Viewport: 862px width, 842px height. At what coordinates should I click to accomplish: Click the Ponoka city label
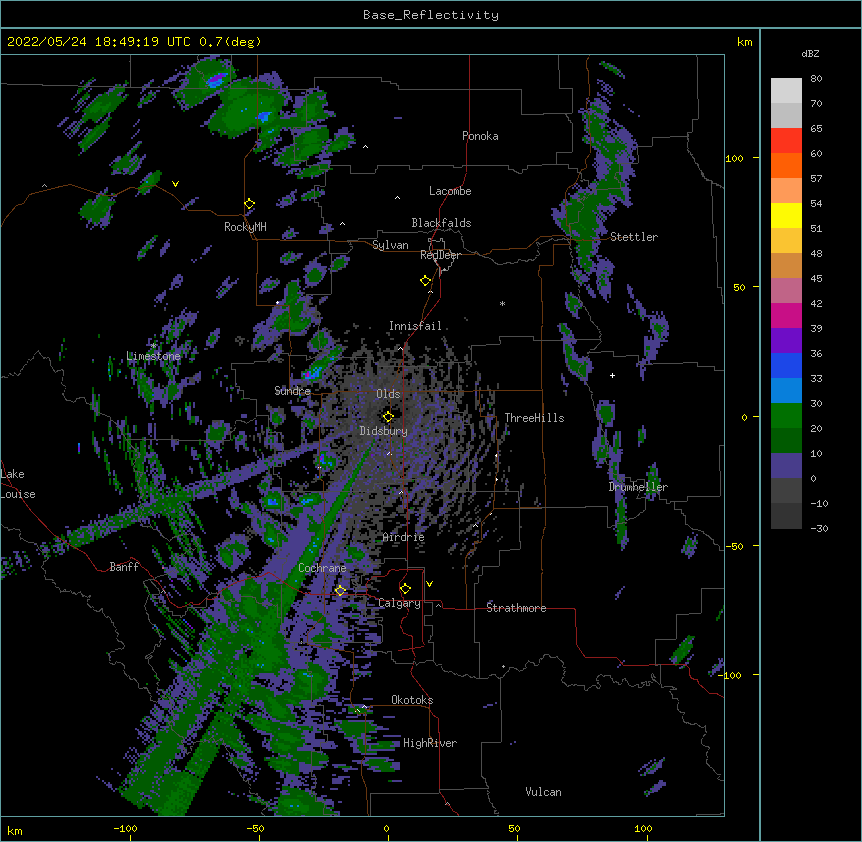point(480,136)
